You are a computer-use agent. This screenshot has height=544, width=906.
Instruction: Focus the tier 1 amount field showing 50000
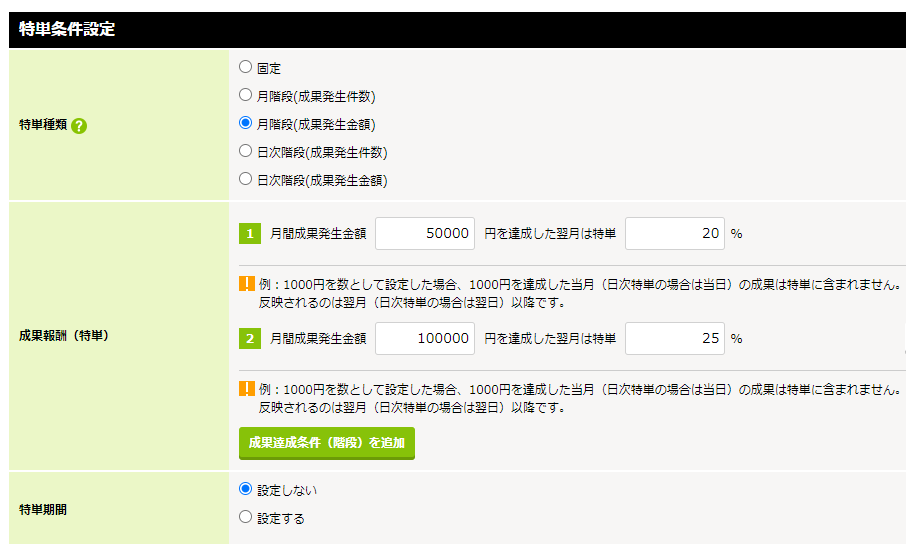(425, 234)
